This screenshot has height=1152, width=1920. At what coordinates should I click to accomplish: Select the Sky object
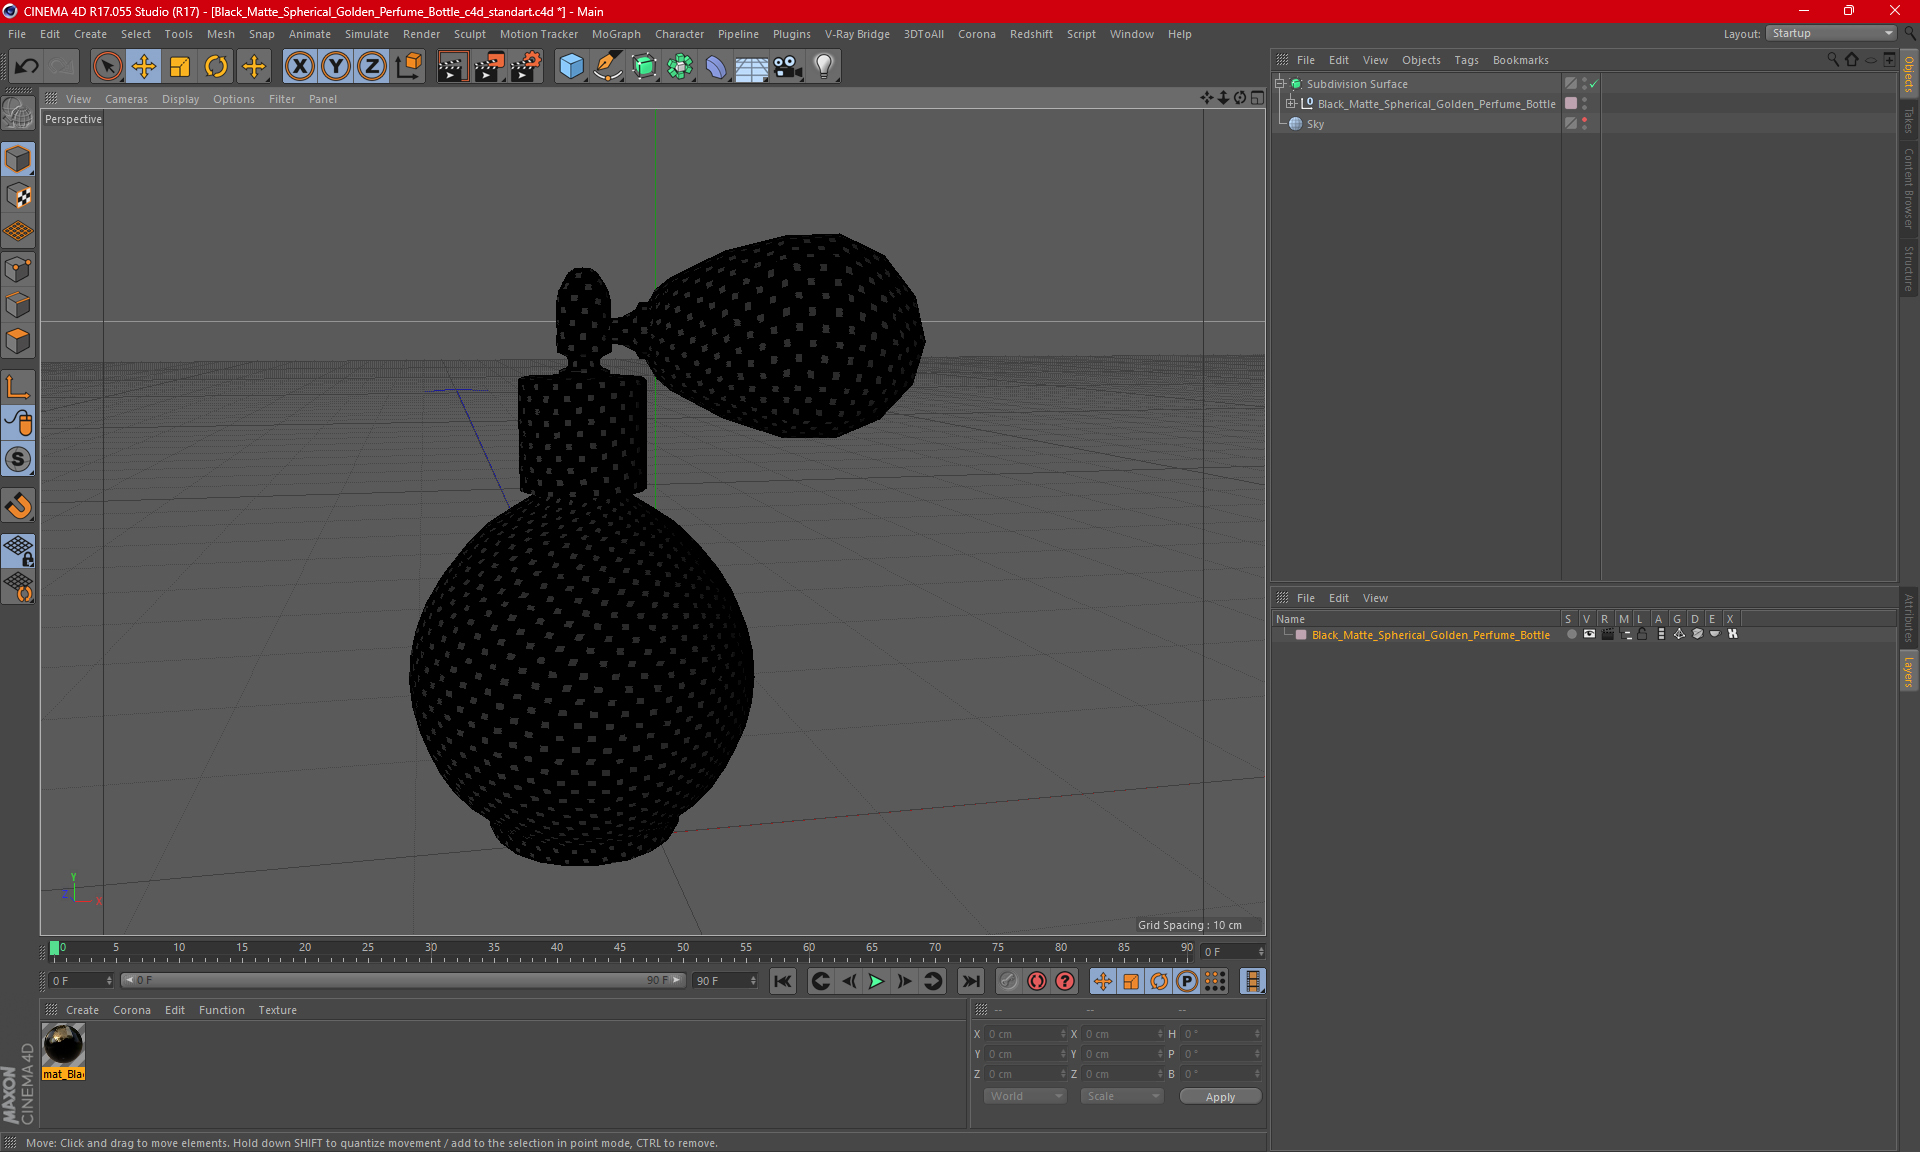coord(1315,124)
